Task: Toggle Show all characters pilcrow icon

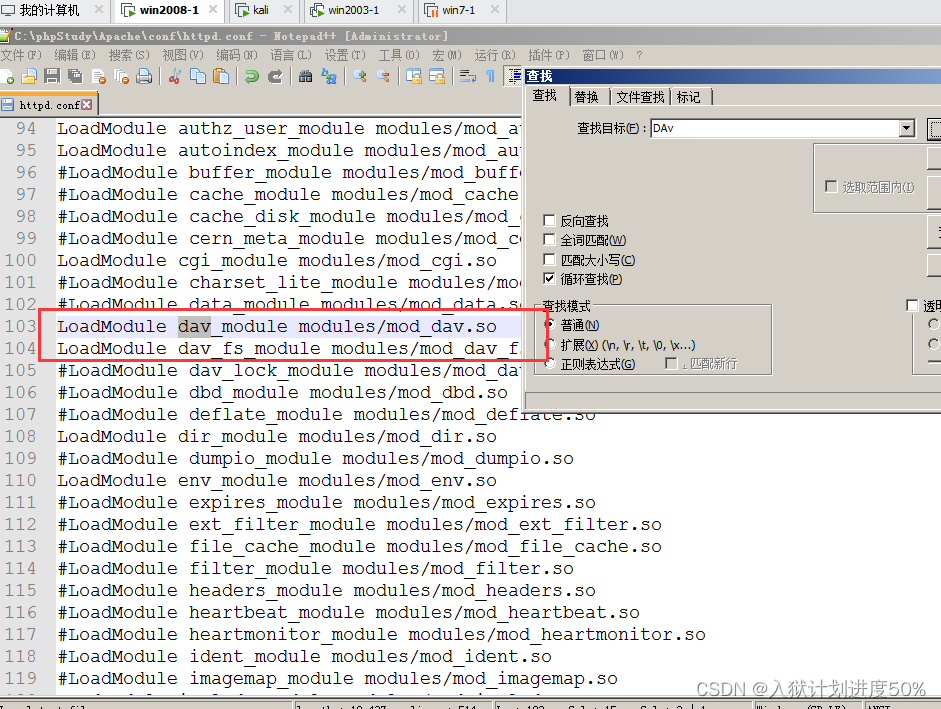Action: [490, 76]
